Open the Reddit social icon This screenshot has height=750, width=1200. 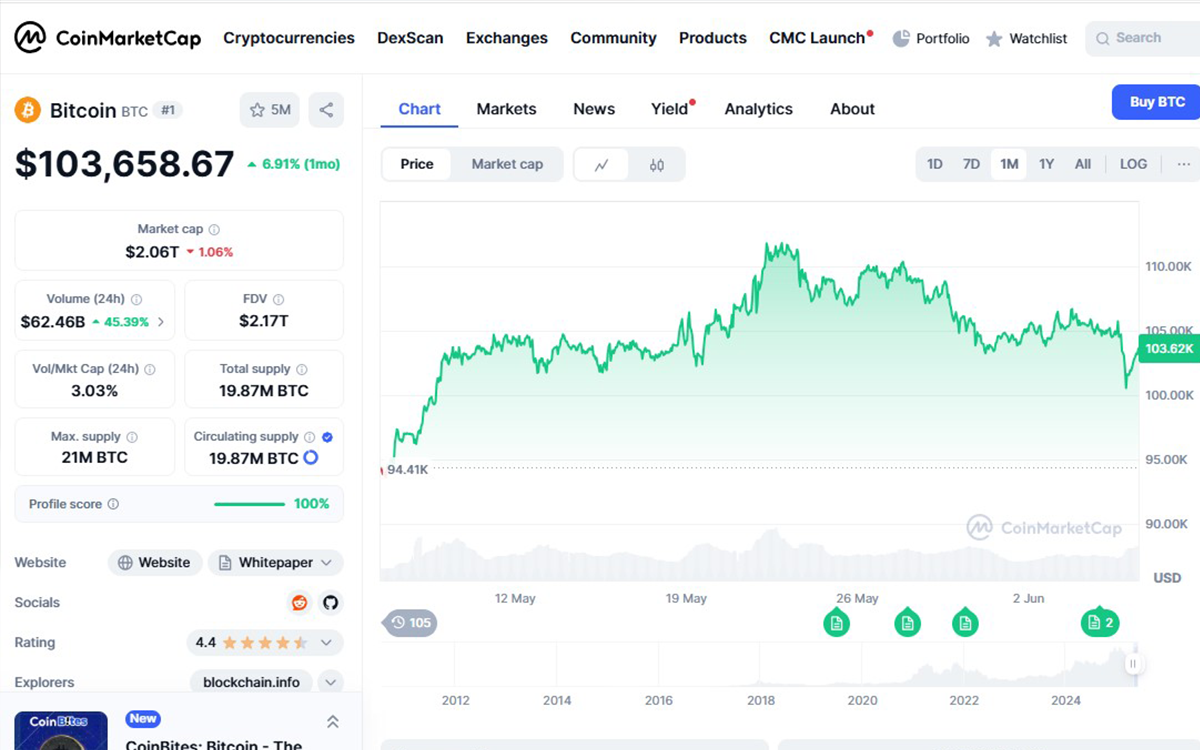pyautogui.click(x=299, y=602)
